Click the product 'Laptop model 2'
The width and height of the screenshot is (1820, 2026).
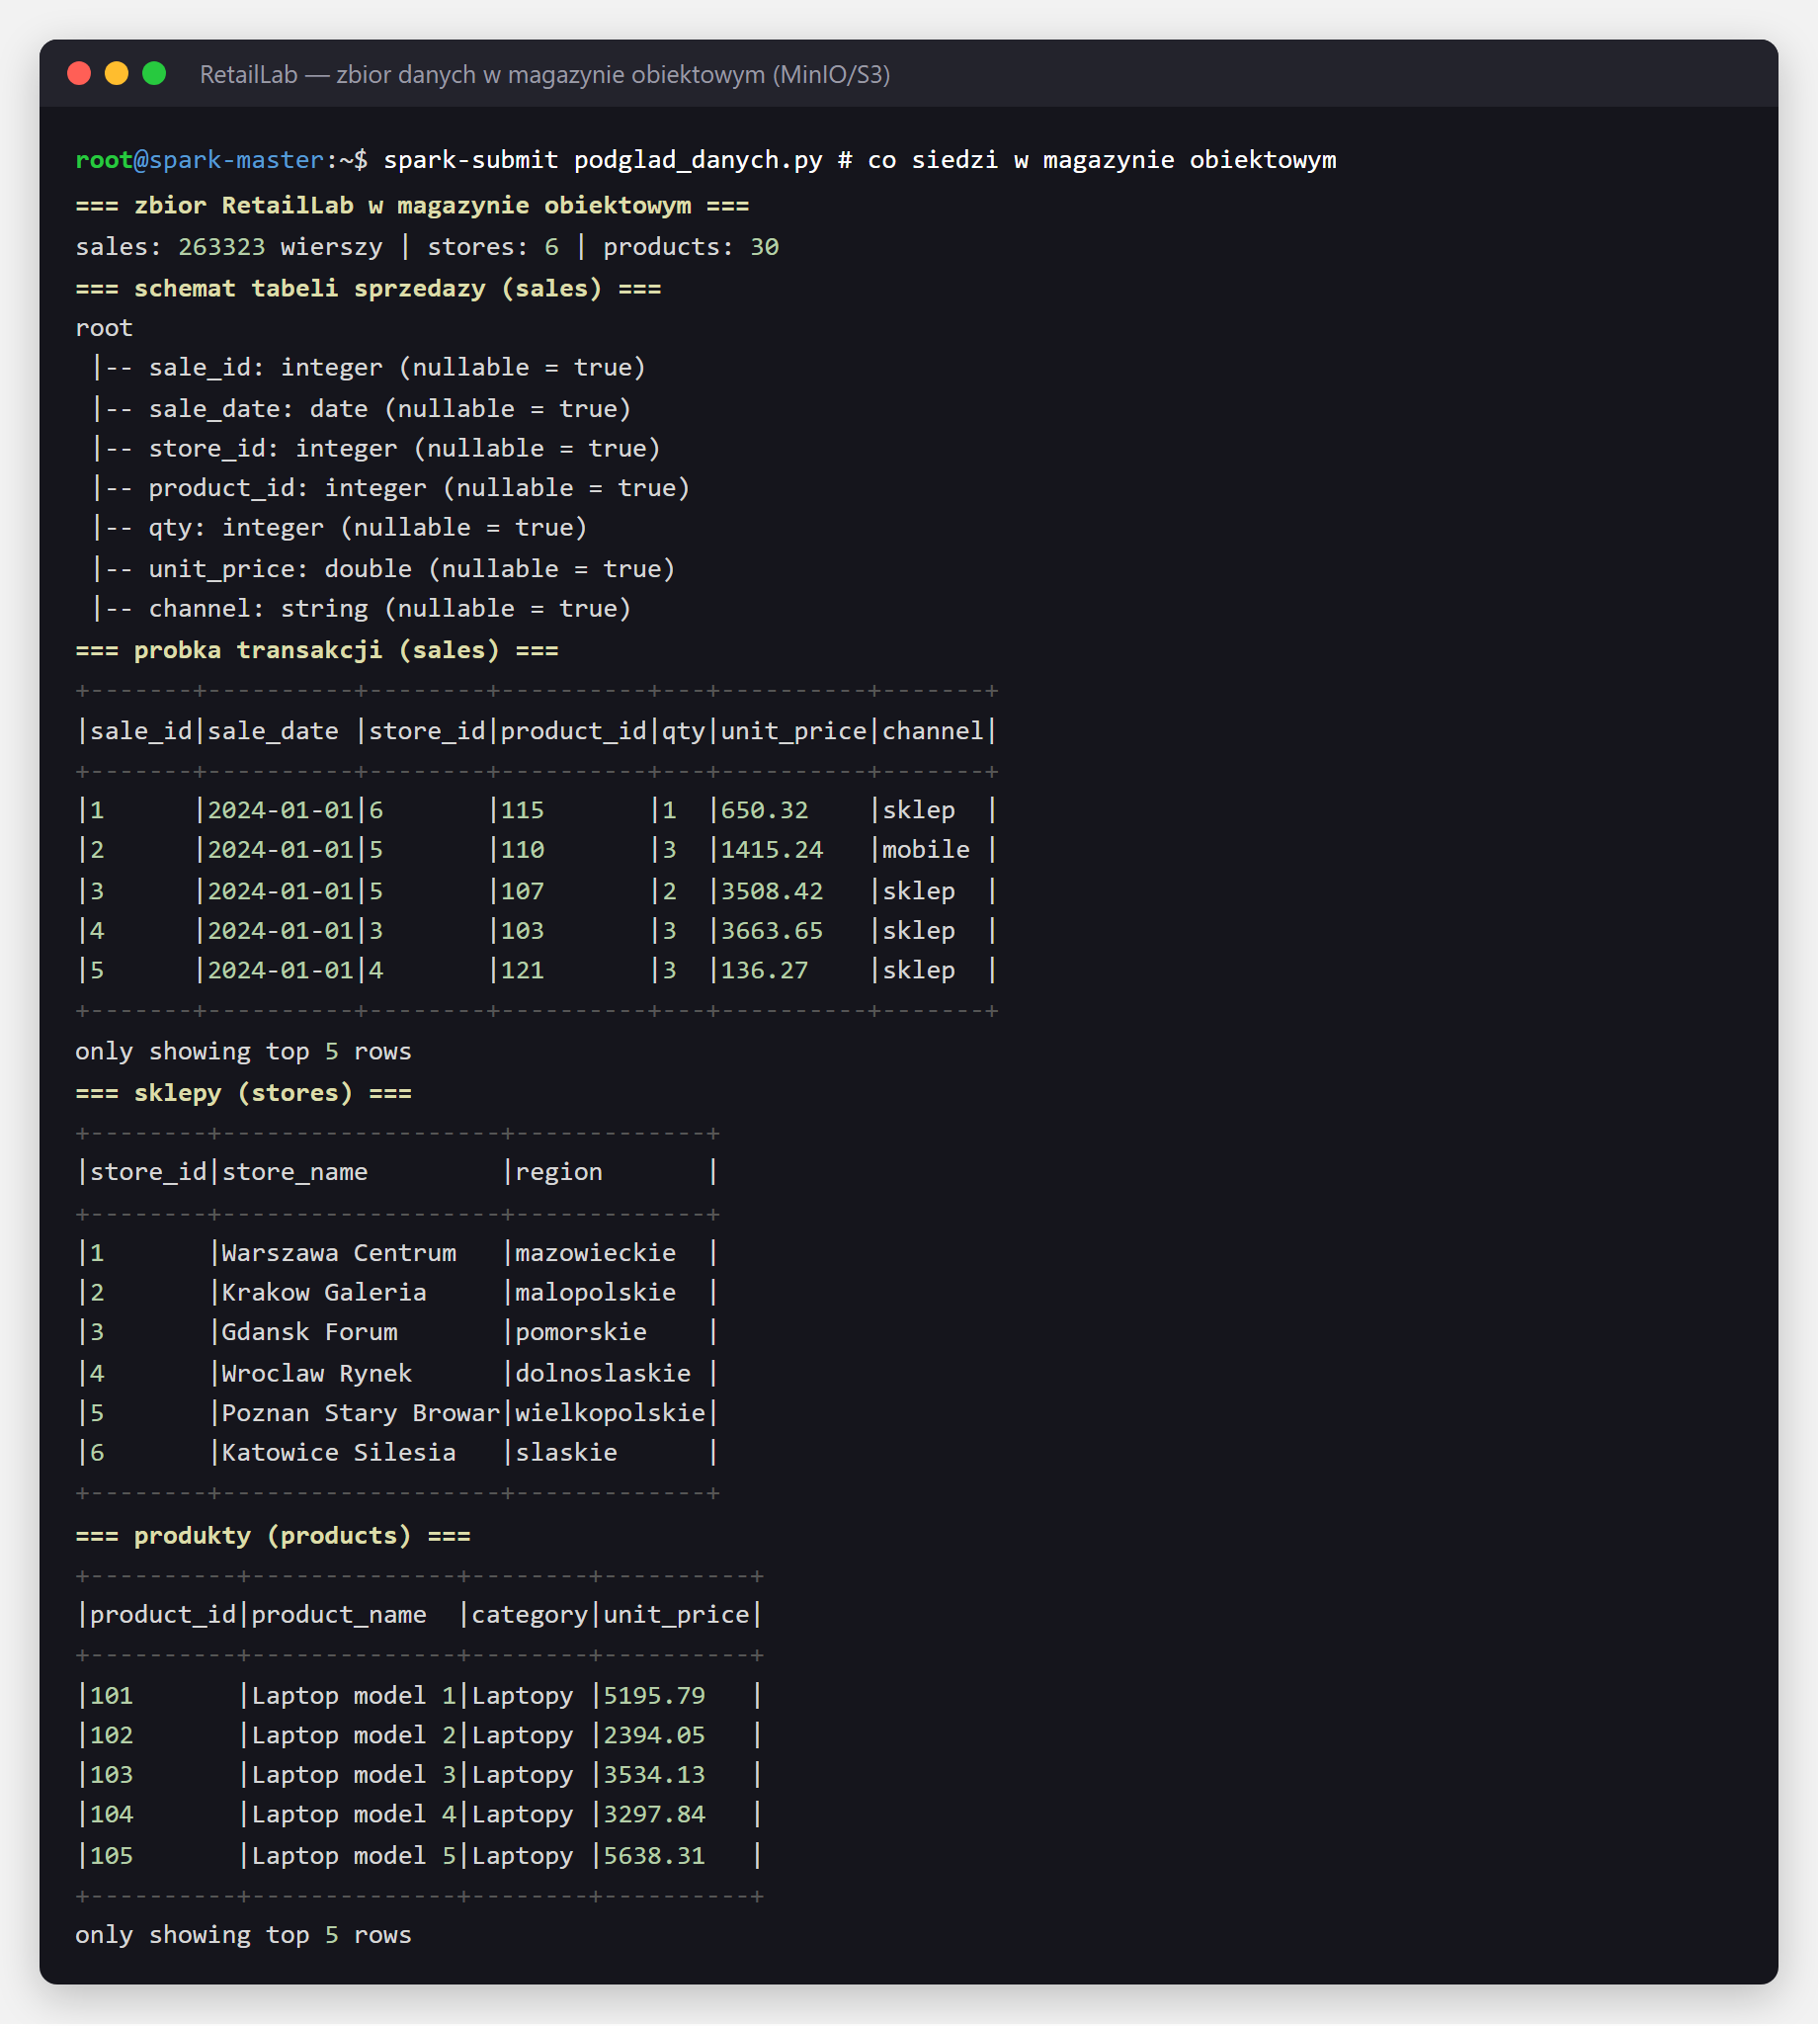pos(354,1736)
